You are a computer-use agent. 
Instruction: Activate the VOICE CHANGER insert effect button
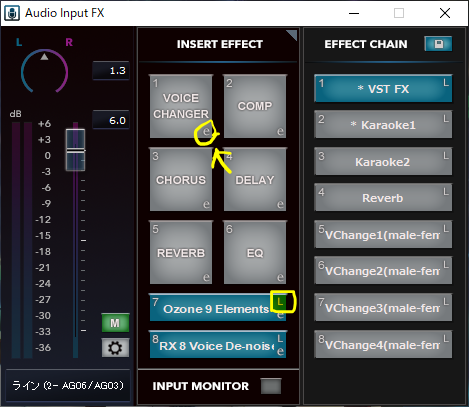(181, 106)
